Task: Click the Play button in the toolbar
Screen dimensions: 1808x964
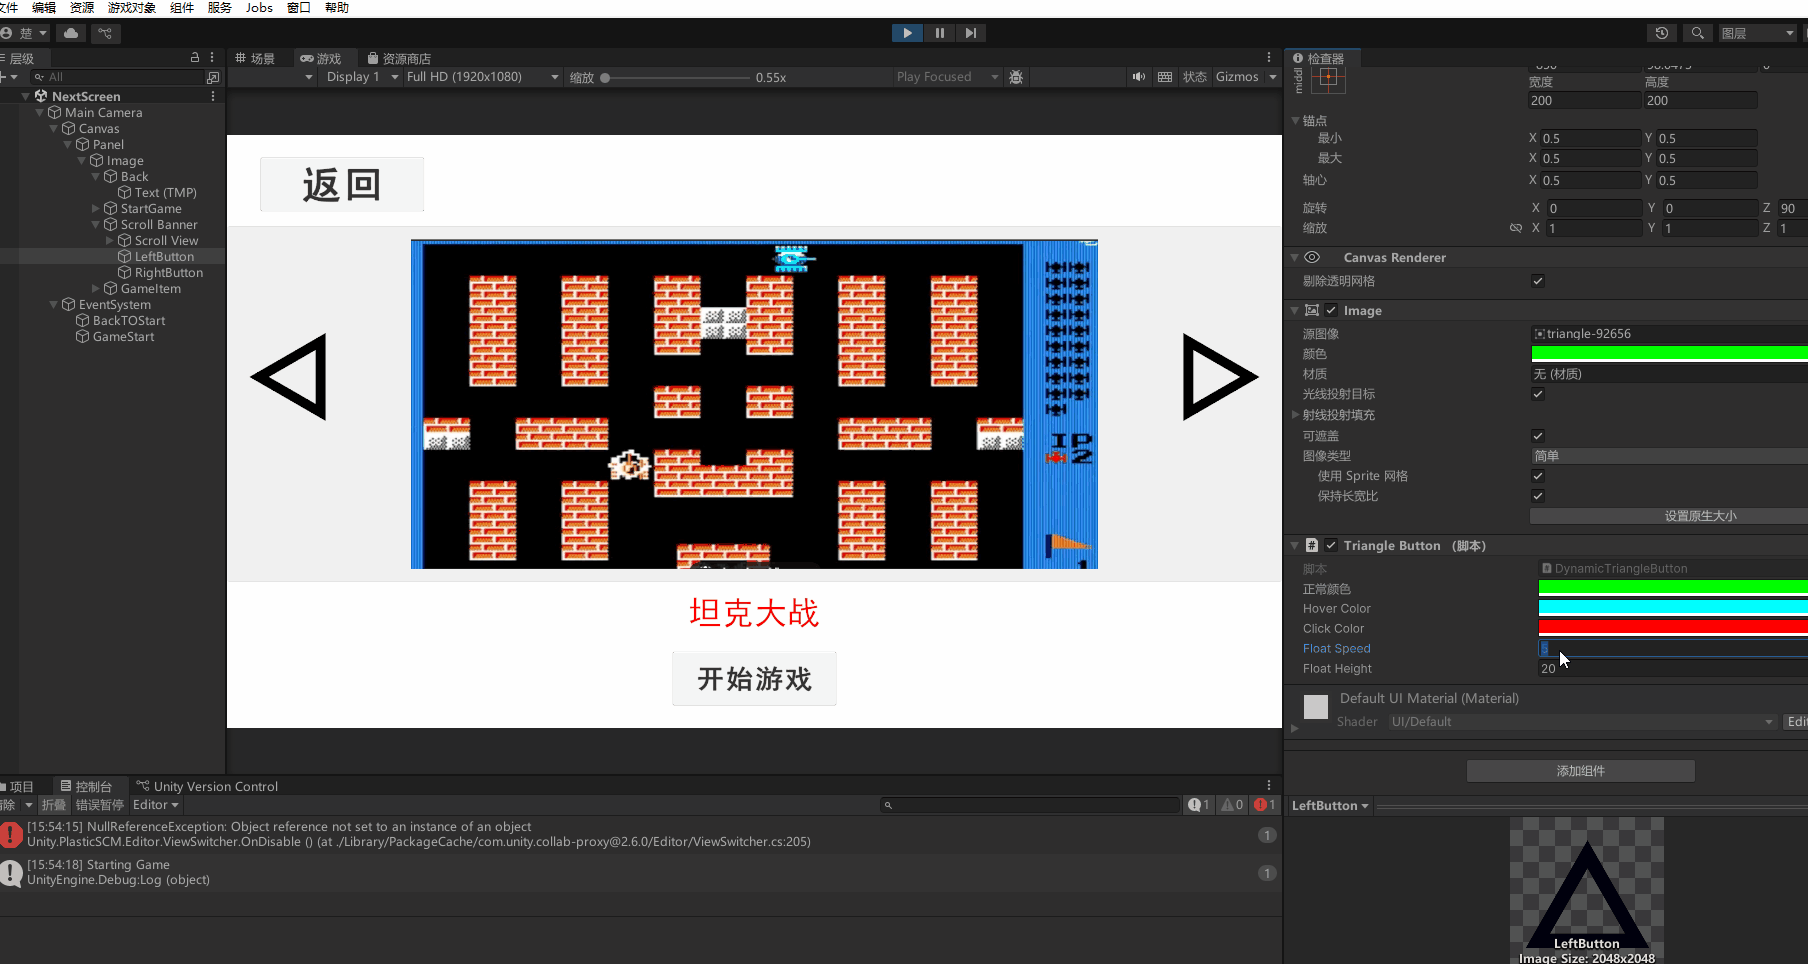Action: 907,33
